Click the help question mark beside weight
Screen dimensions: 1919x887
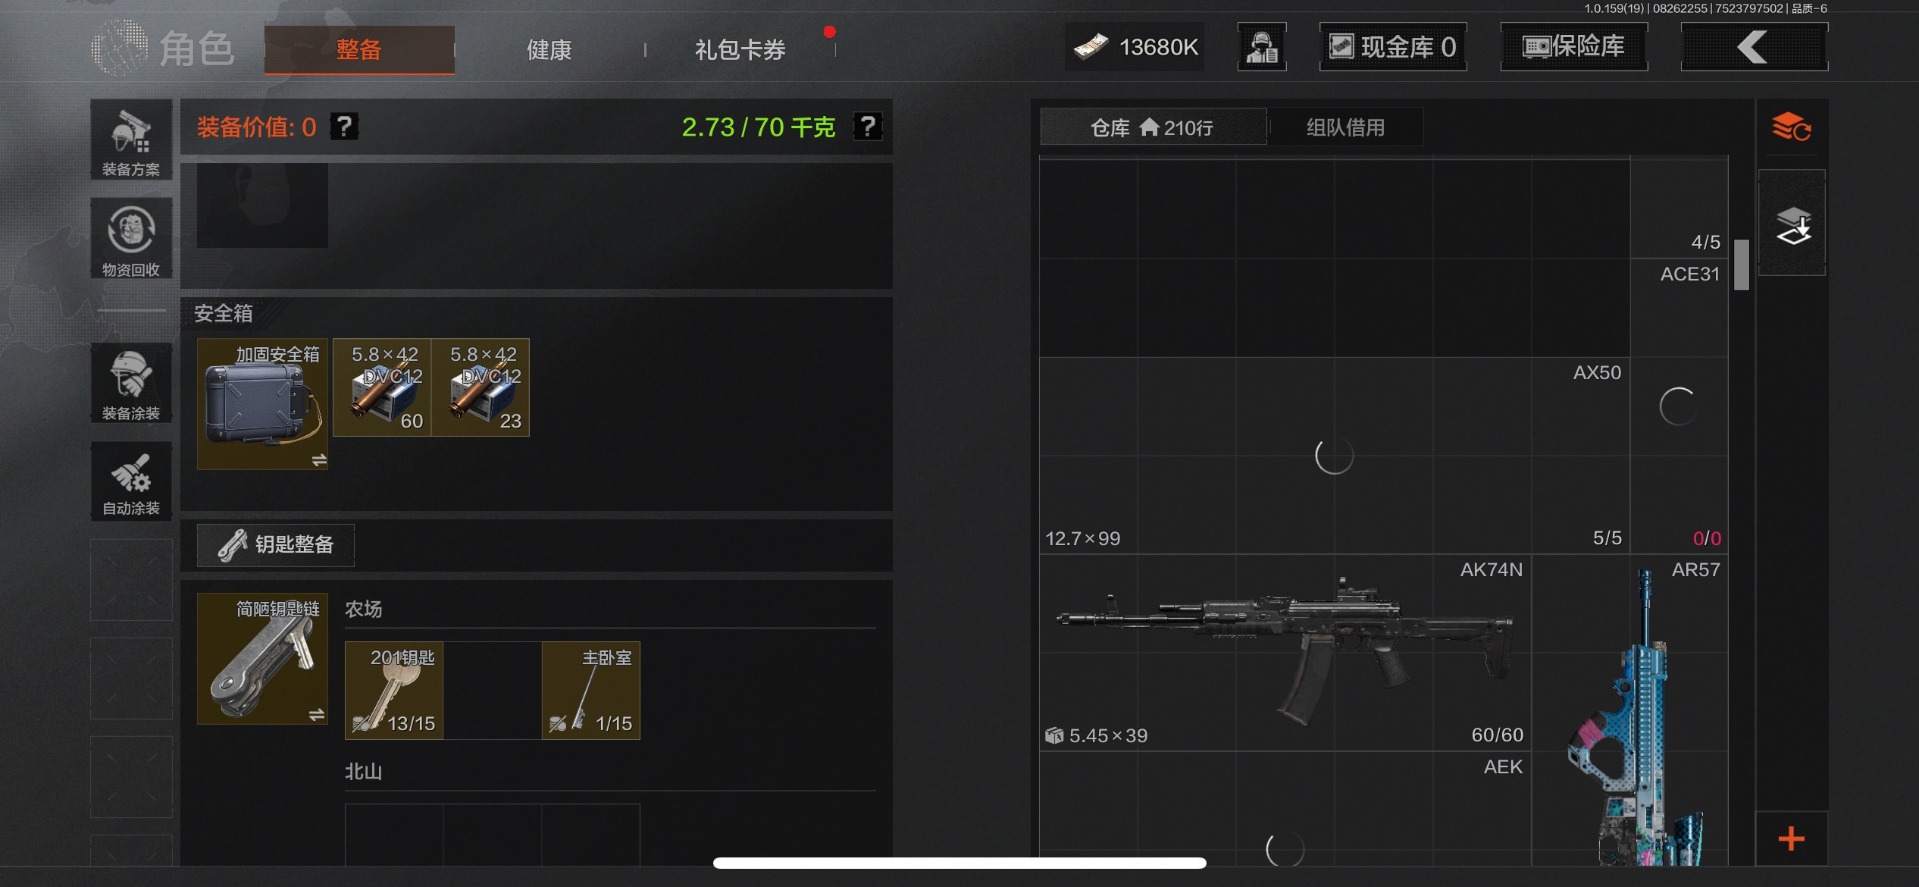coord(867,127)
